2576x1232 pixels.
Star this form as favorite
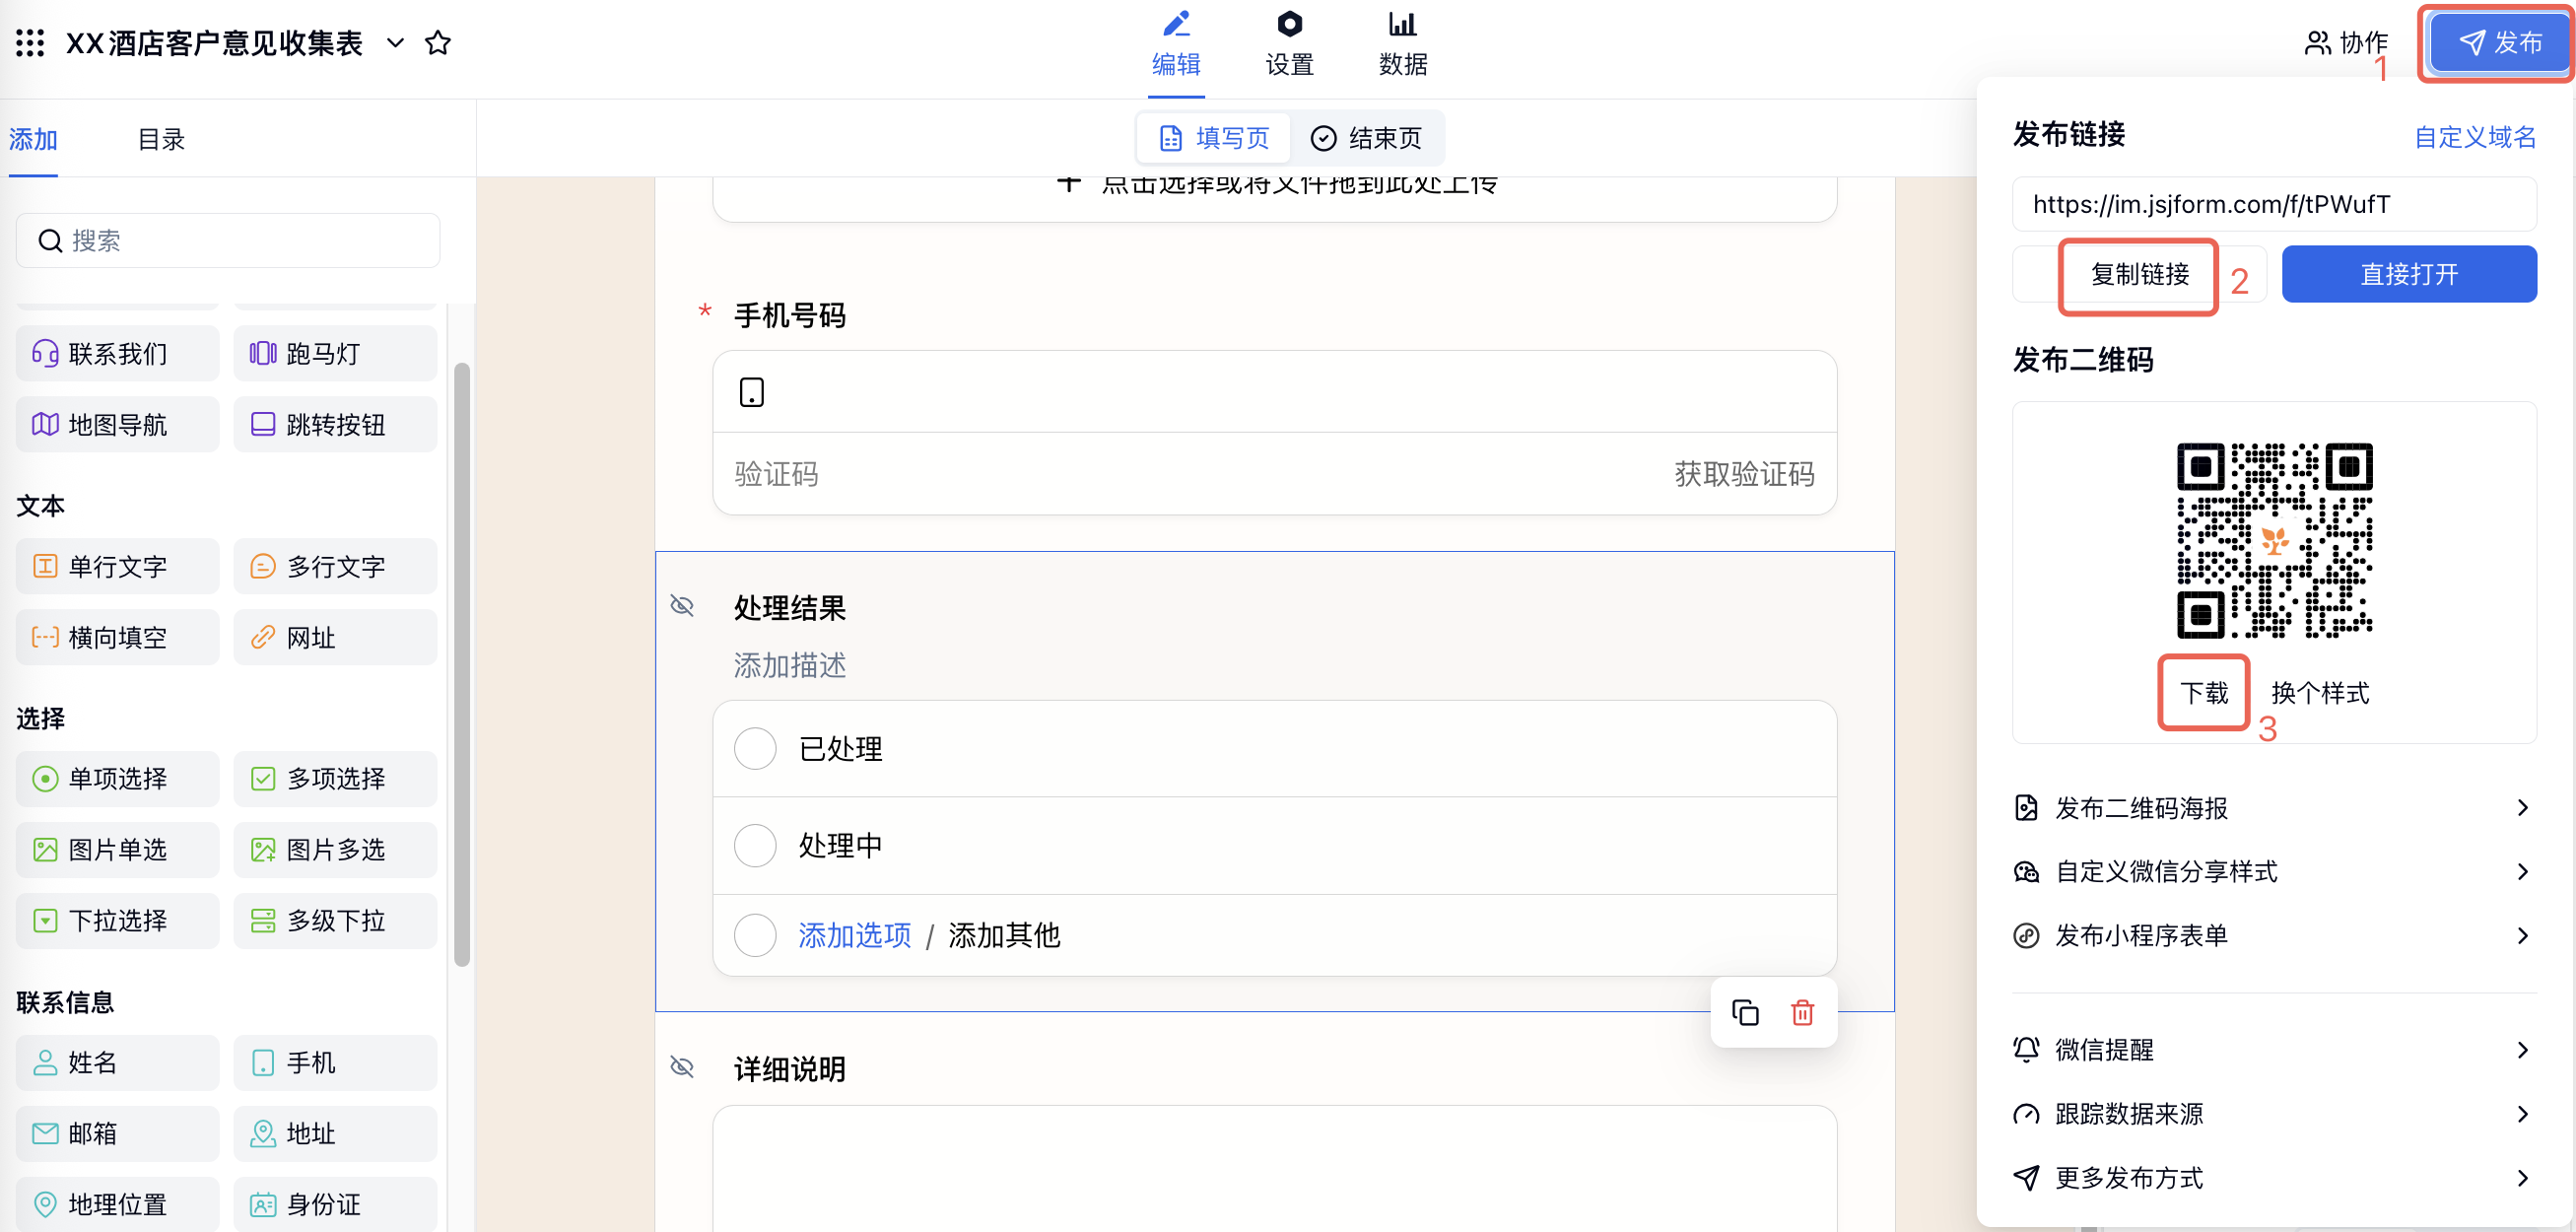438,43
